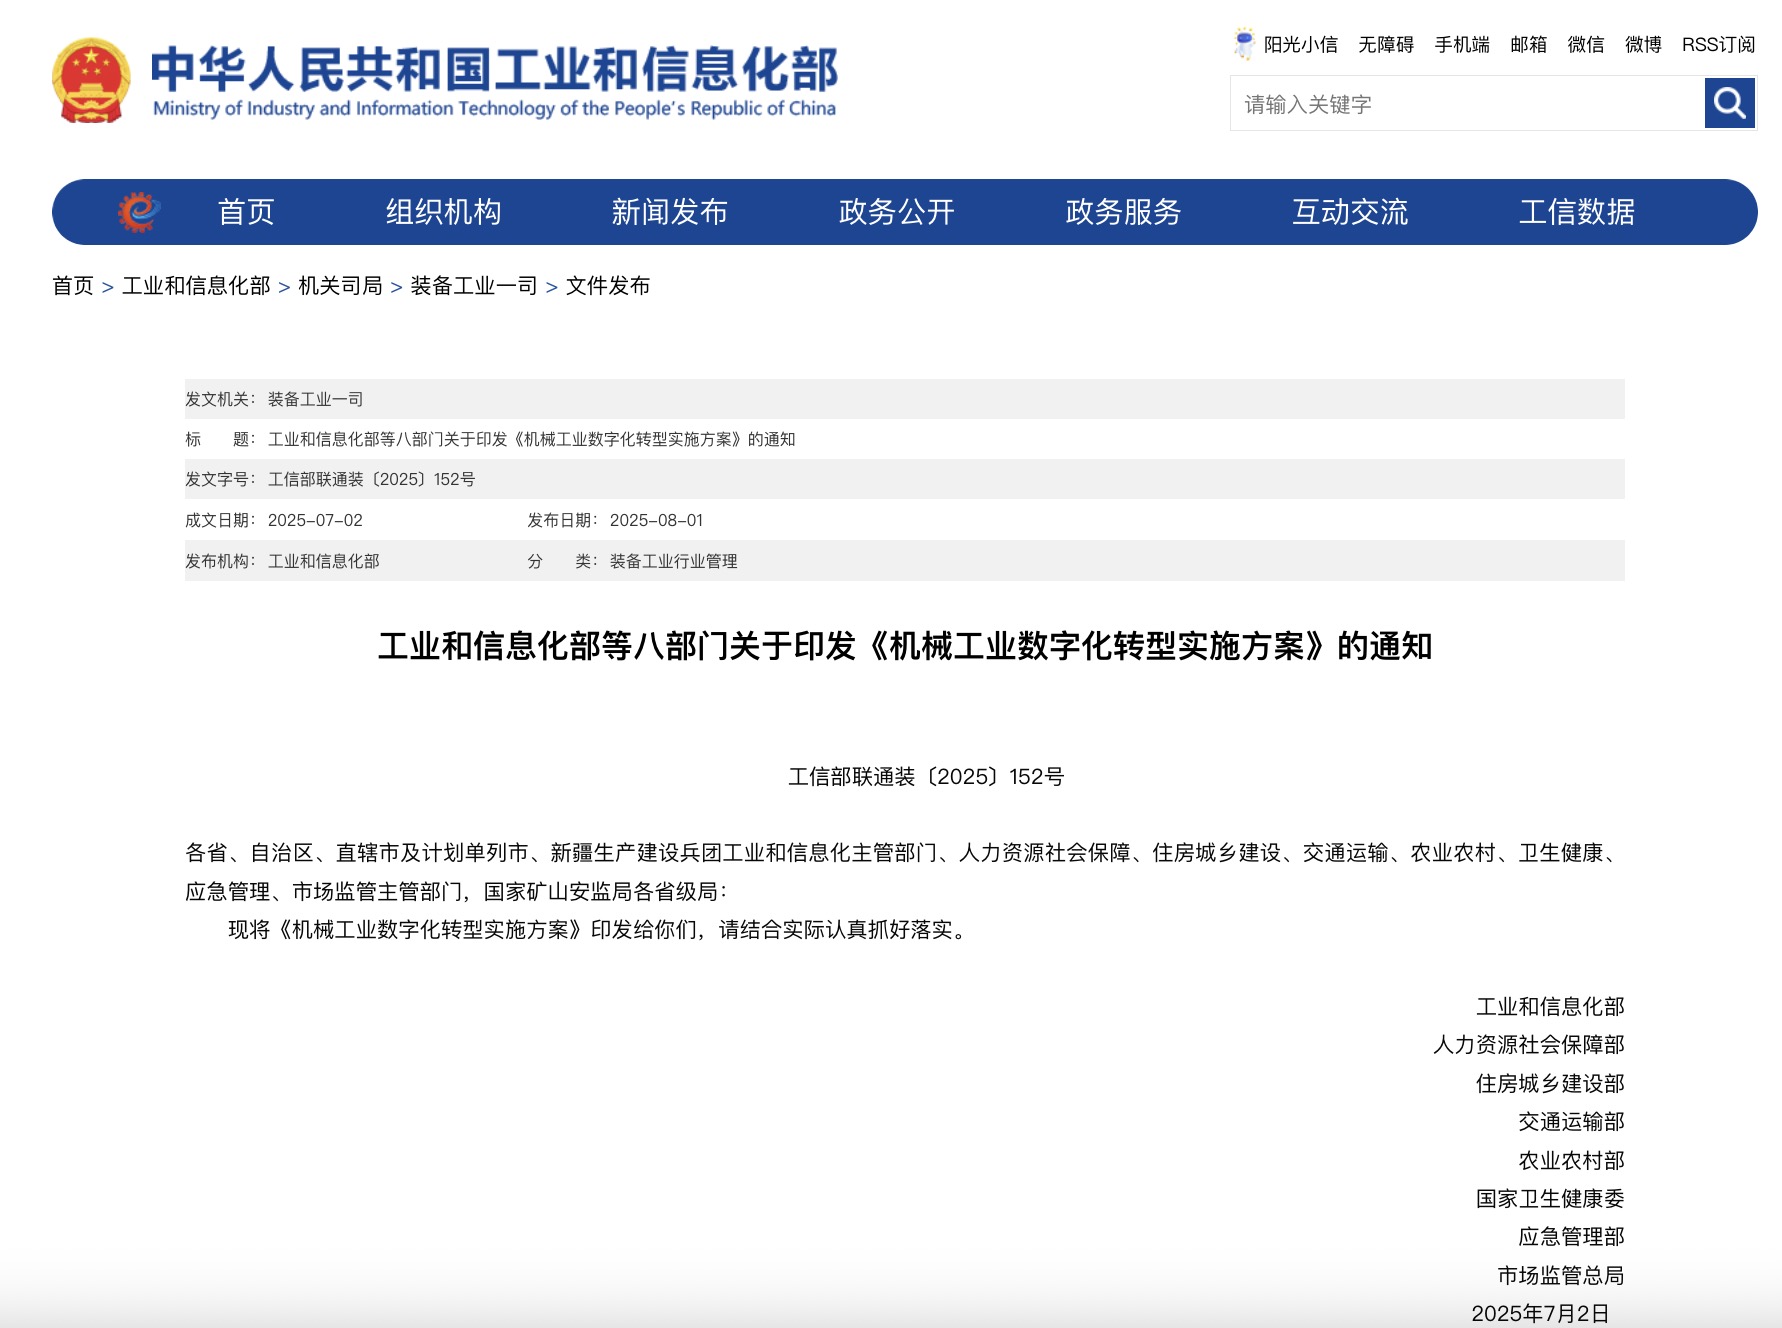1782x1328 pixels.
Task: Click signature line 人力资源社会保障部
Action: point(1529,1045)
